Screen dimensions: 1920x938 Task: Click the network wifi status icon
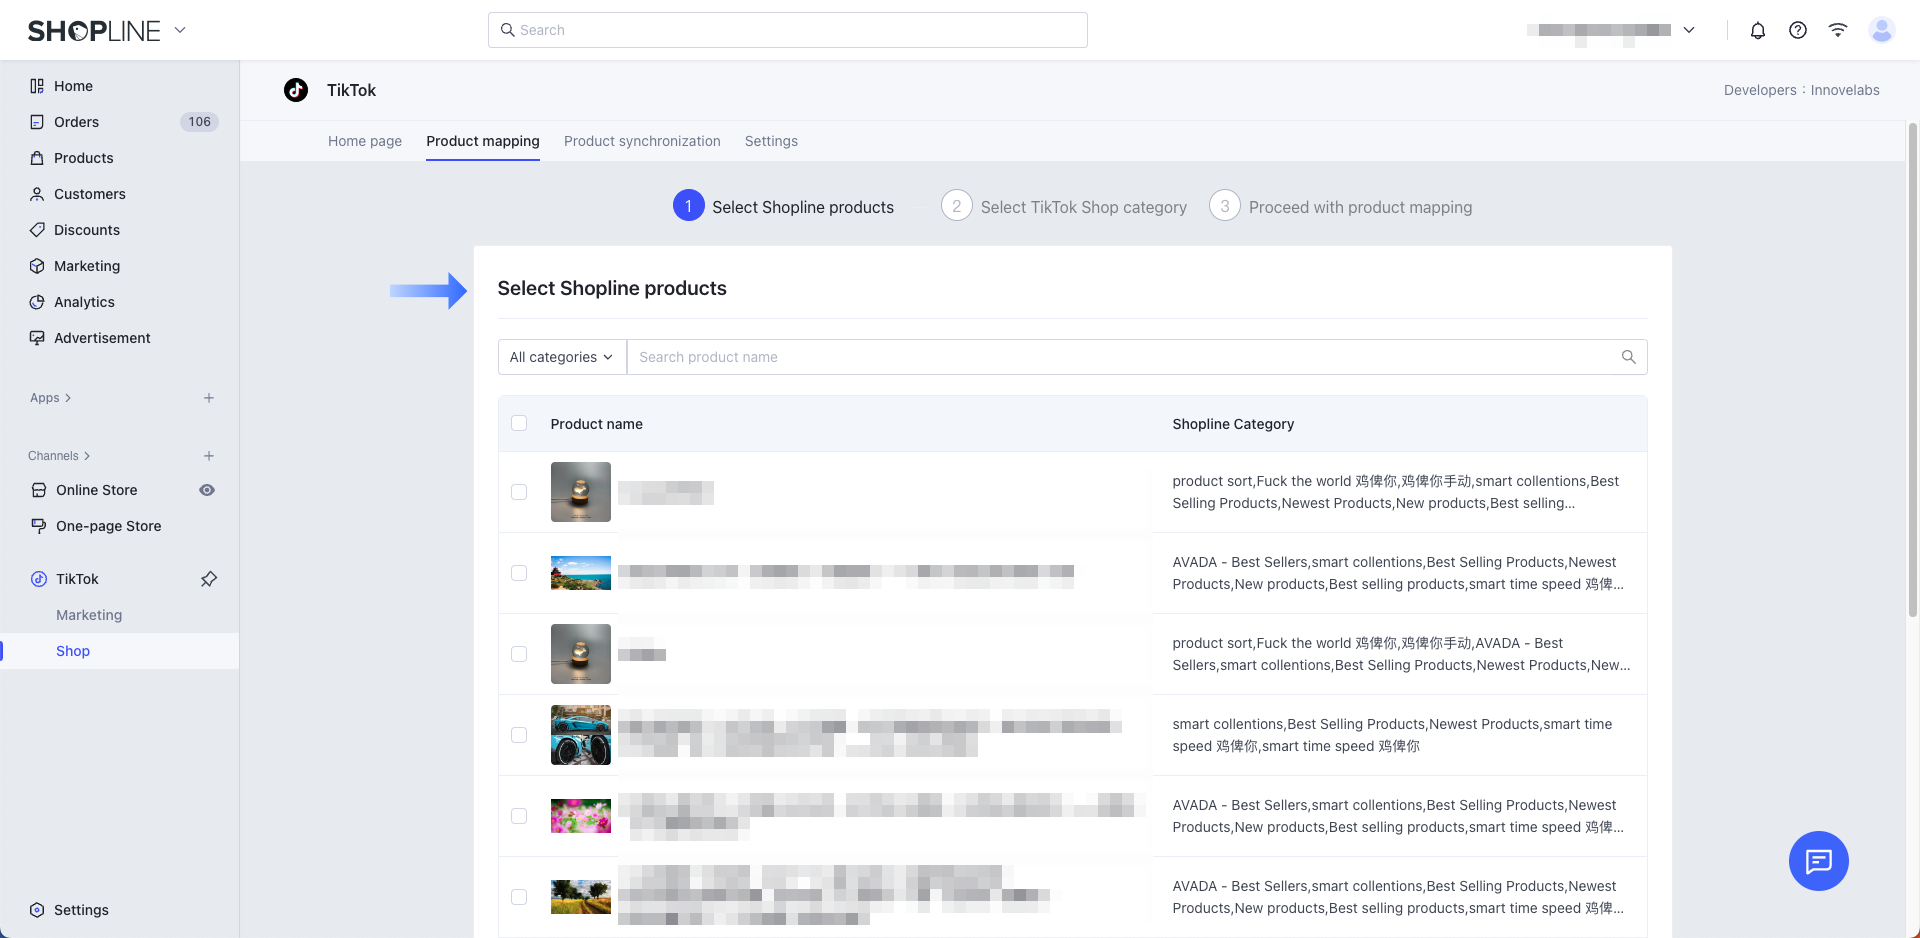coord(1837,30)
